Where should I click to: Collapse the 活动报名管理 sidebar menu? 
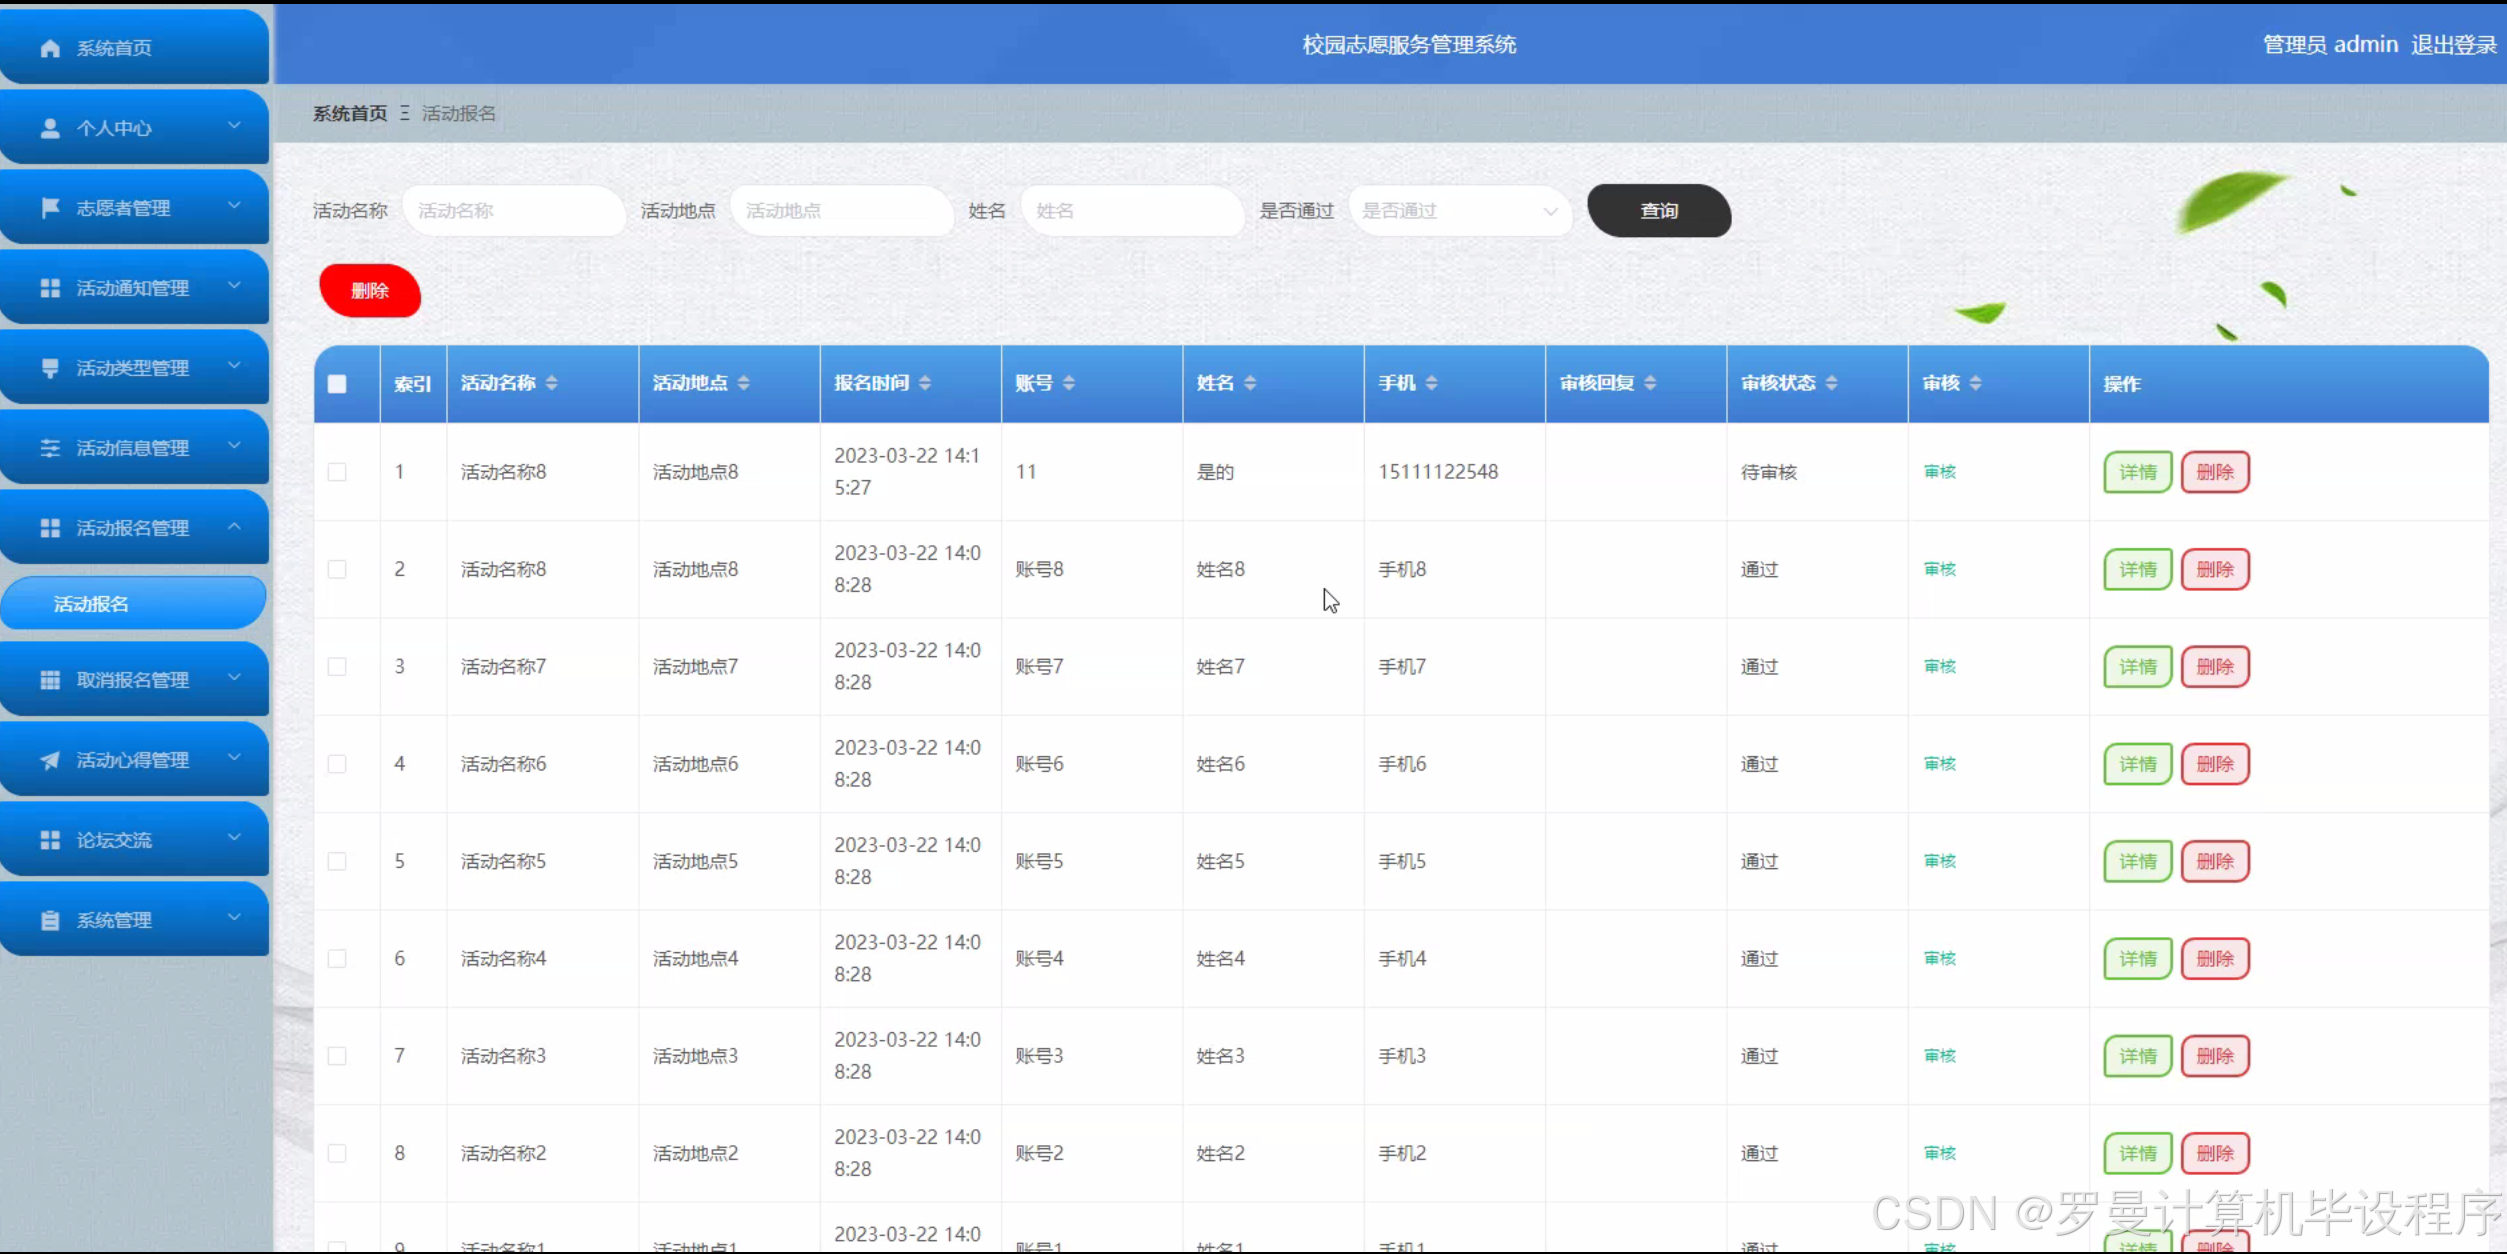point(134,527)
